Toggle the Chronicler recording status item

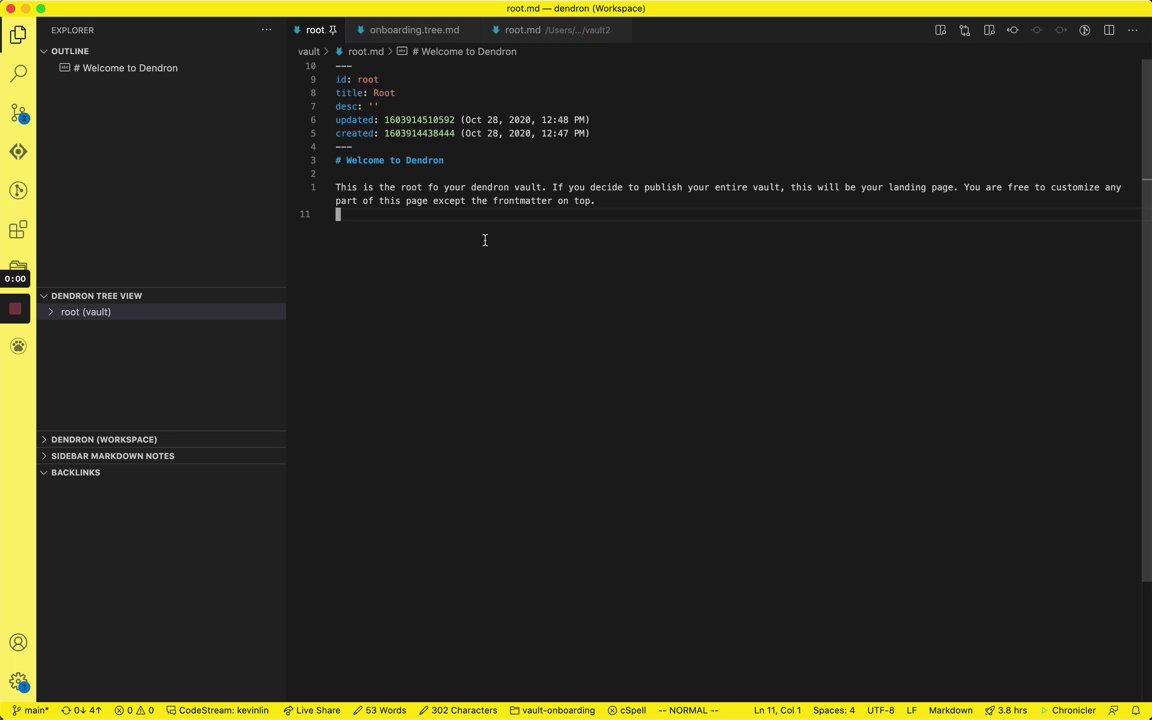tap(1068, 710)
